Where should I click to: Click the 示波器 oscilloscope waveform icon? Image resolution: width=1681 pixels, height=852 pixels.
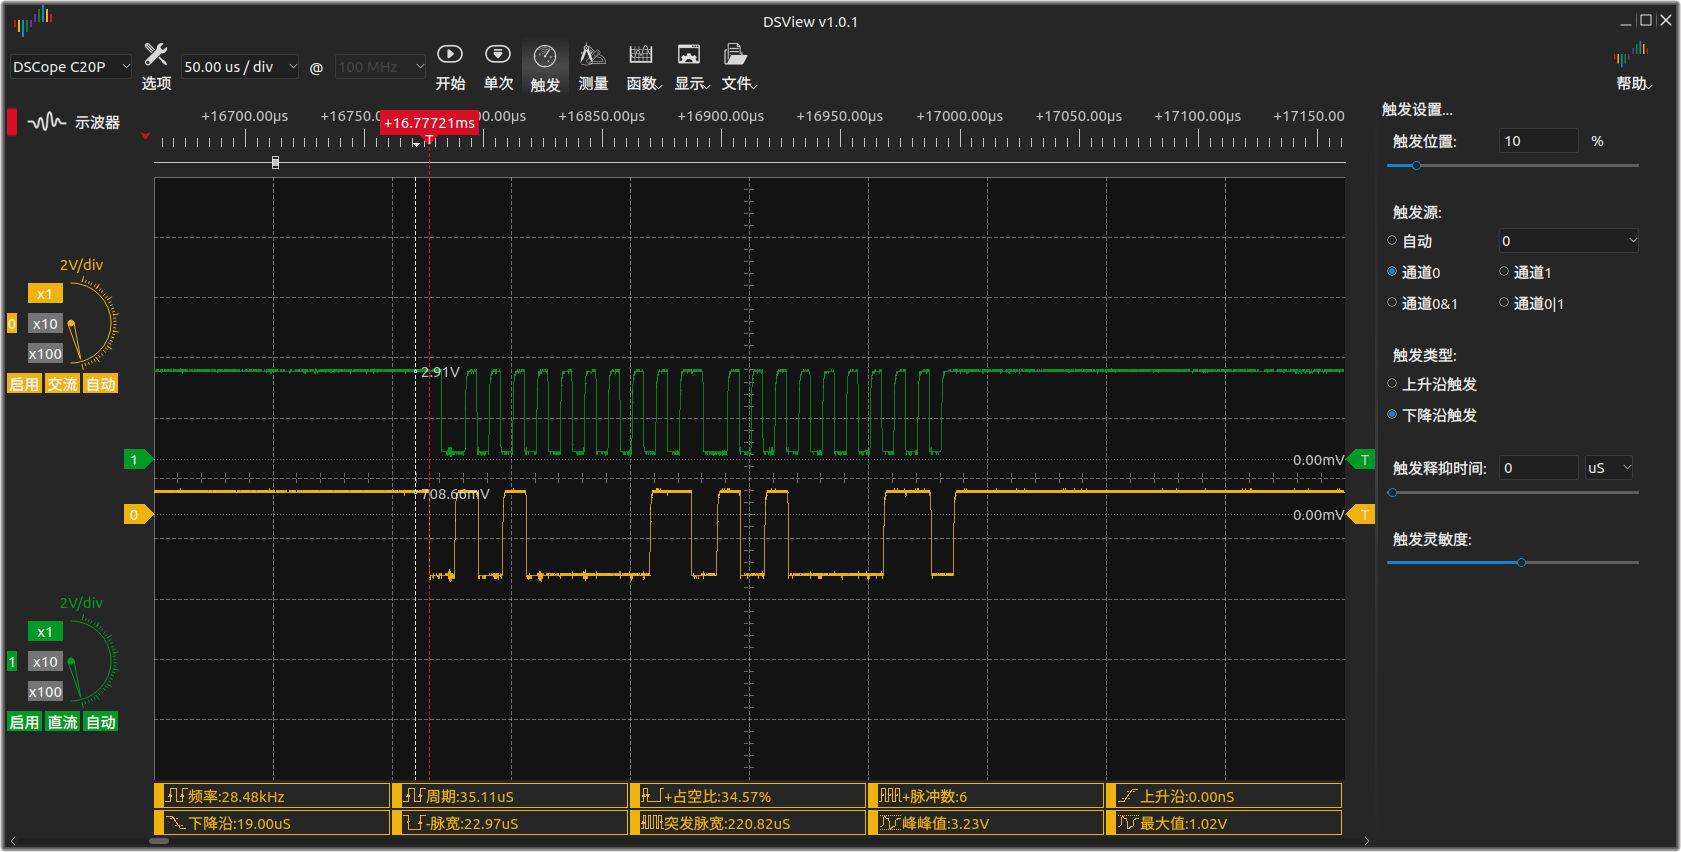tap(46, 122)
